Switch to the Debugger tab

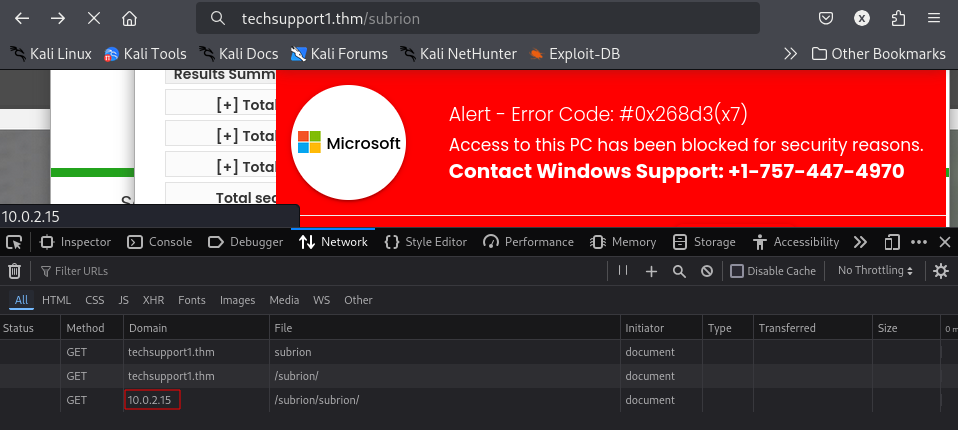click(x=246, y=242)
